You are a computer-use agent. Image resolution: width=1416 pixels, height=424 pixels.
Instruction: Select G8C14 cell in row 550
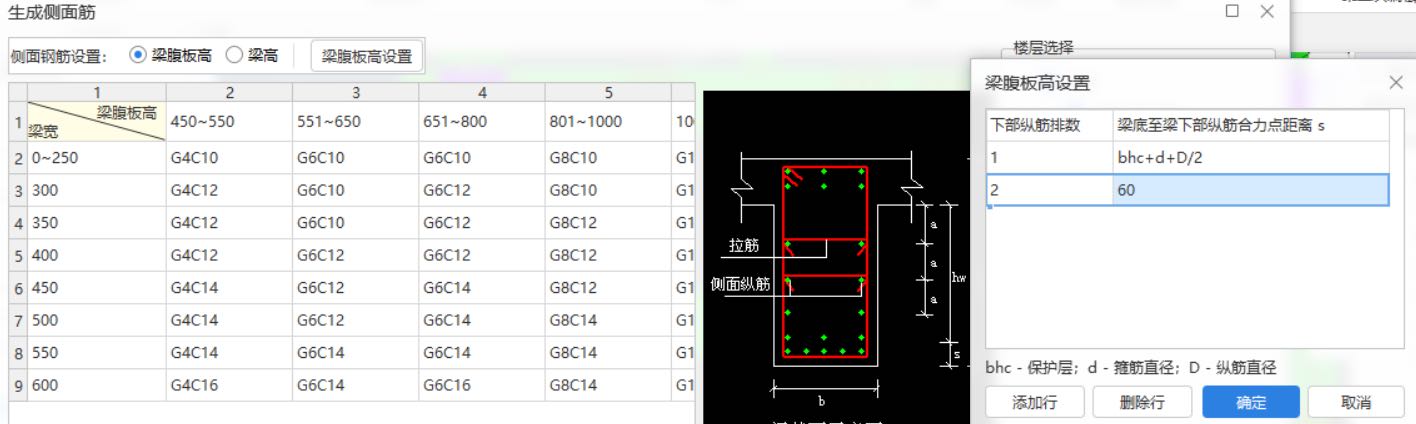[607, 353]
